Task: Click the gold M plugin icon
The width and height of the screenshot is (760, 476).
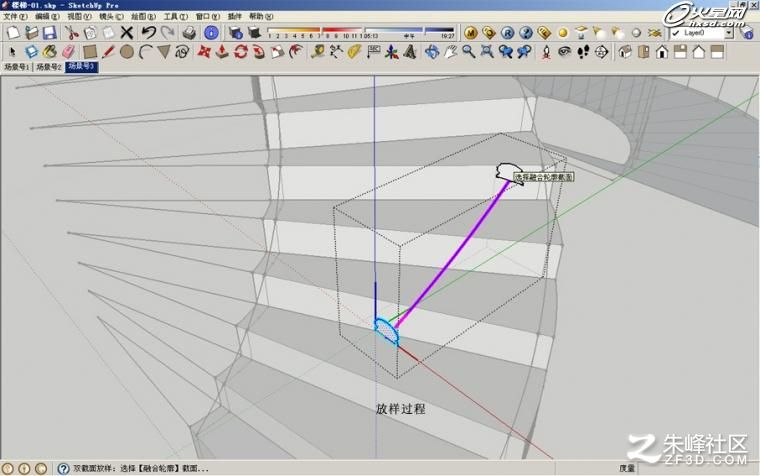Action: (471, 33)
